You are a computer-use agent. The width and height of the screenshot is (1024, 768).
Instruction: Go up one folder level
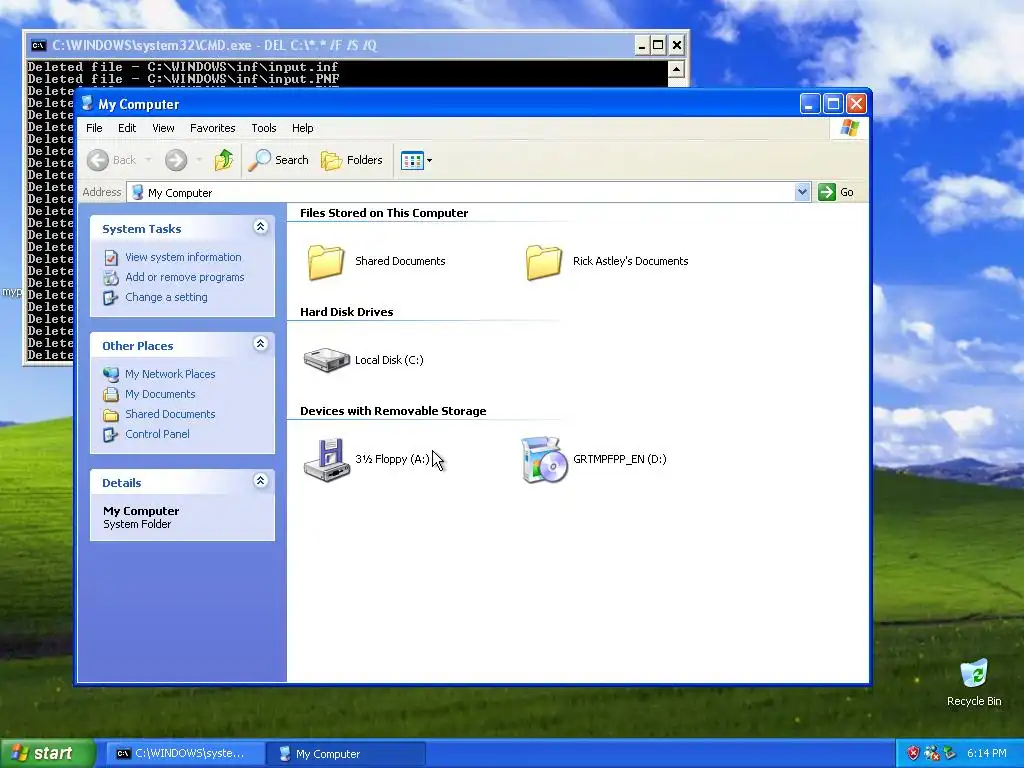coord(223,160)
